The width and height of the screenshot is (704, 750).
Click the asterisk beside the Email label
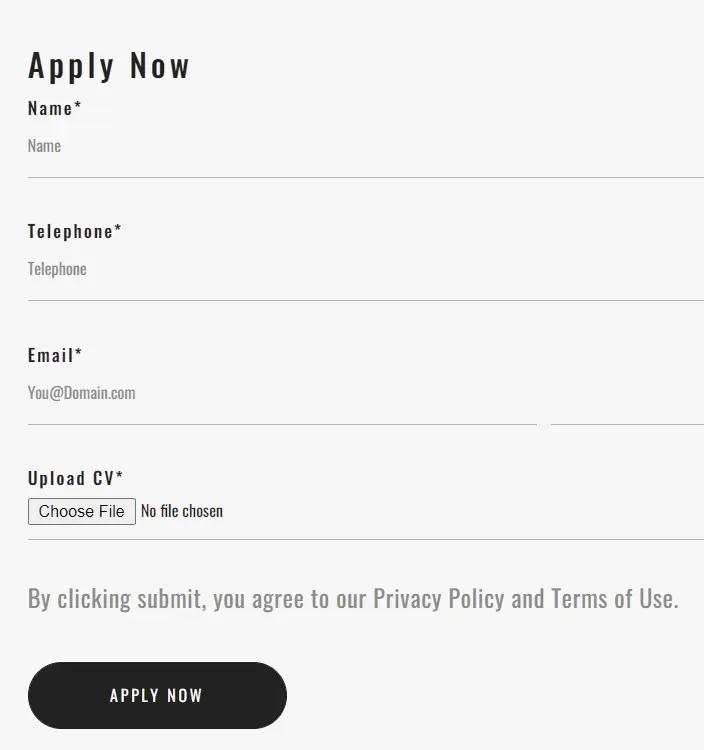(x=78, y=353)
